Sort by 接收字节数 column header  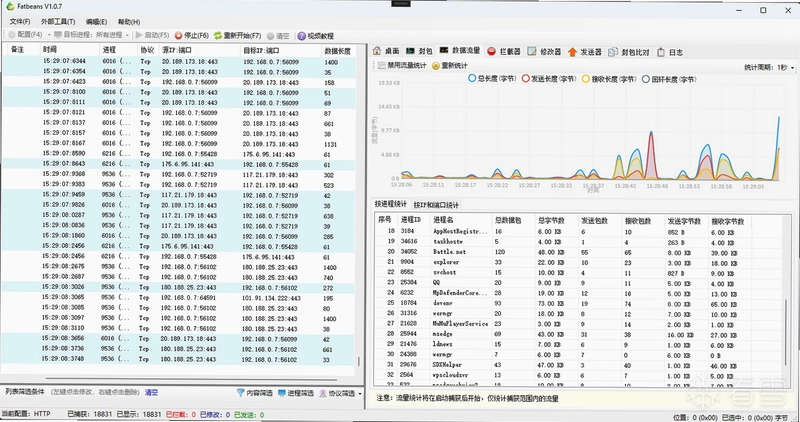(730, 221)
